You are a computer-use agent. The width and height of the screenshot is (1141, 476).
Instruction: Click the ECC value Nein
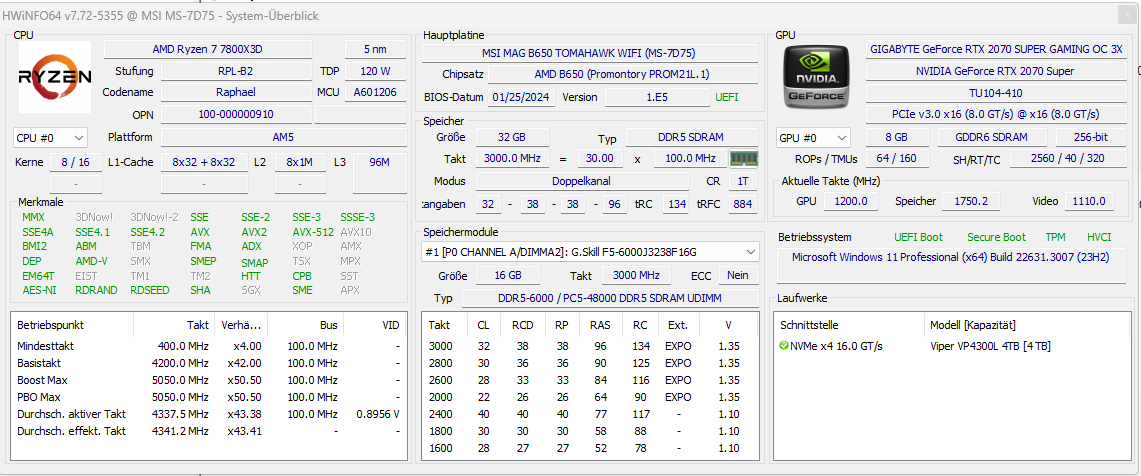coord(739,275)
